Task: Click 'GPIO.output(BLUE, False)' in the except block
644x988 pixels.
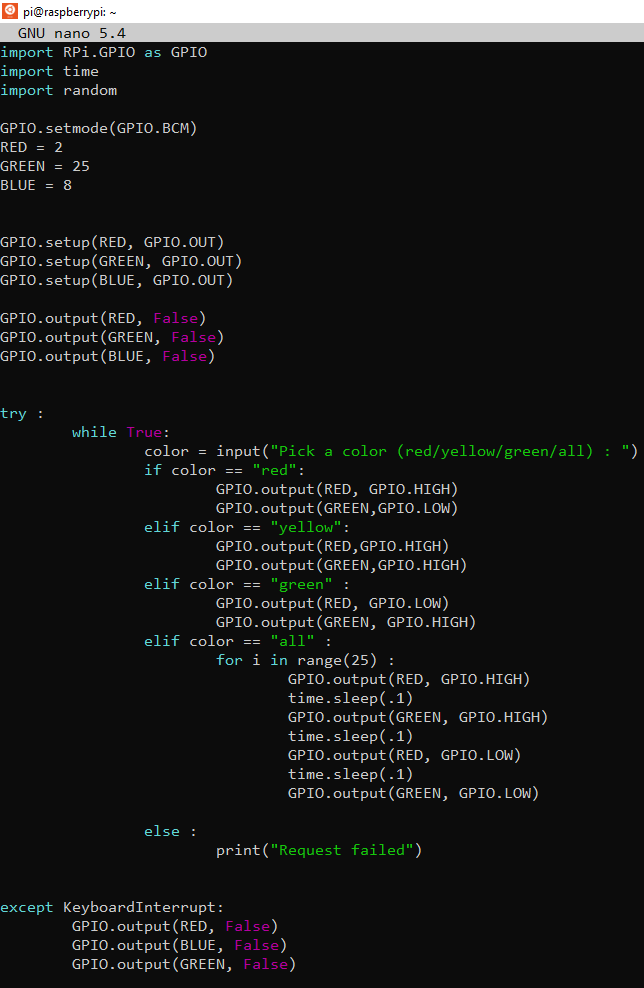Action: (x=180, y=945)
